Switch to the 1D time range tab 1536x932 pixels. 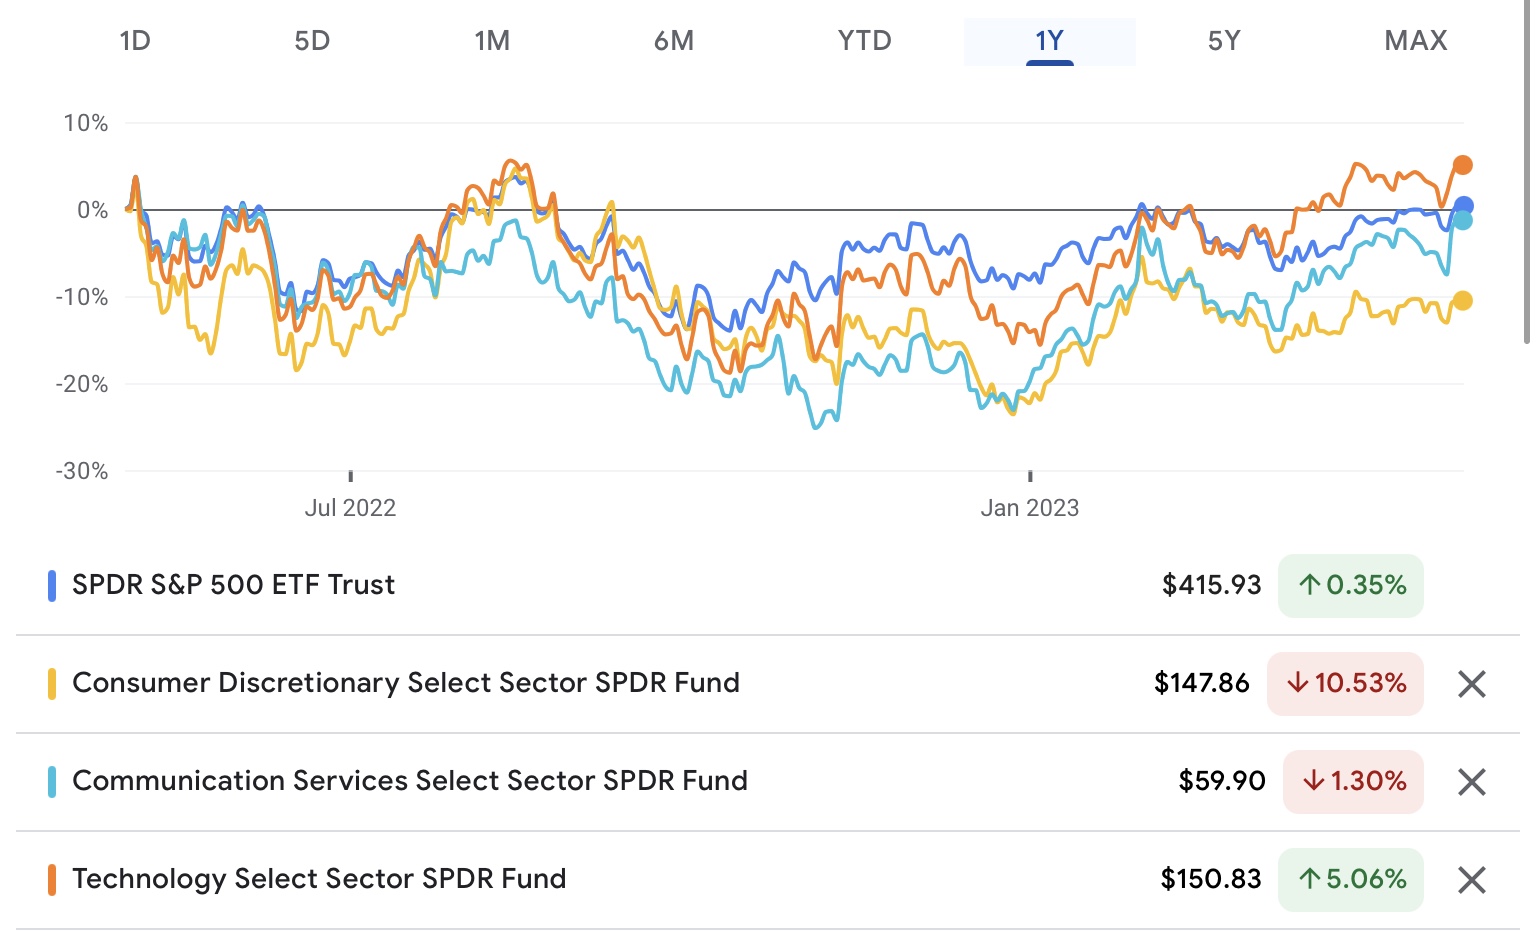tap(135, 41)
